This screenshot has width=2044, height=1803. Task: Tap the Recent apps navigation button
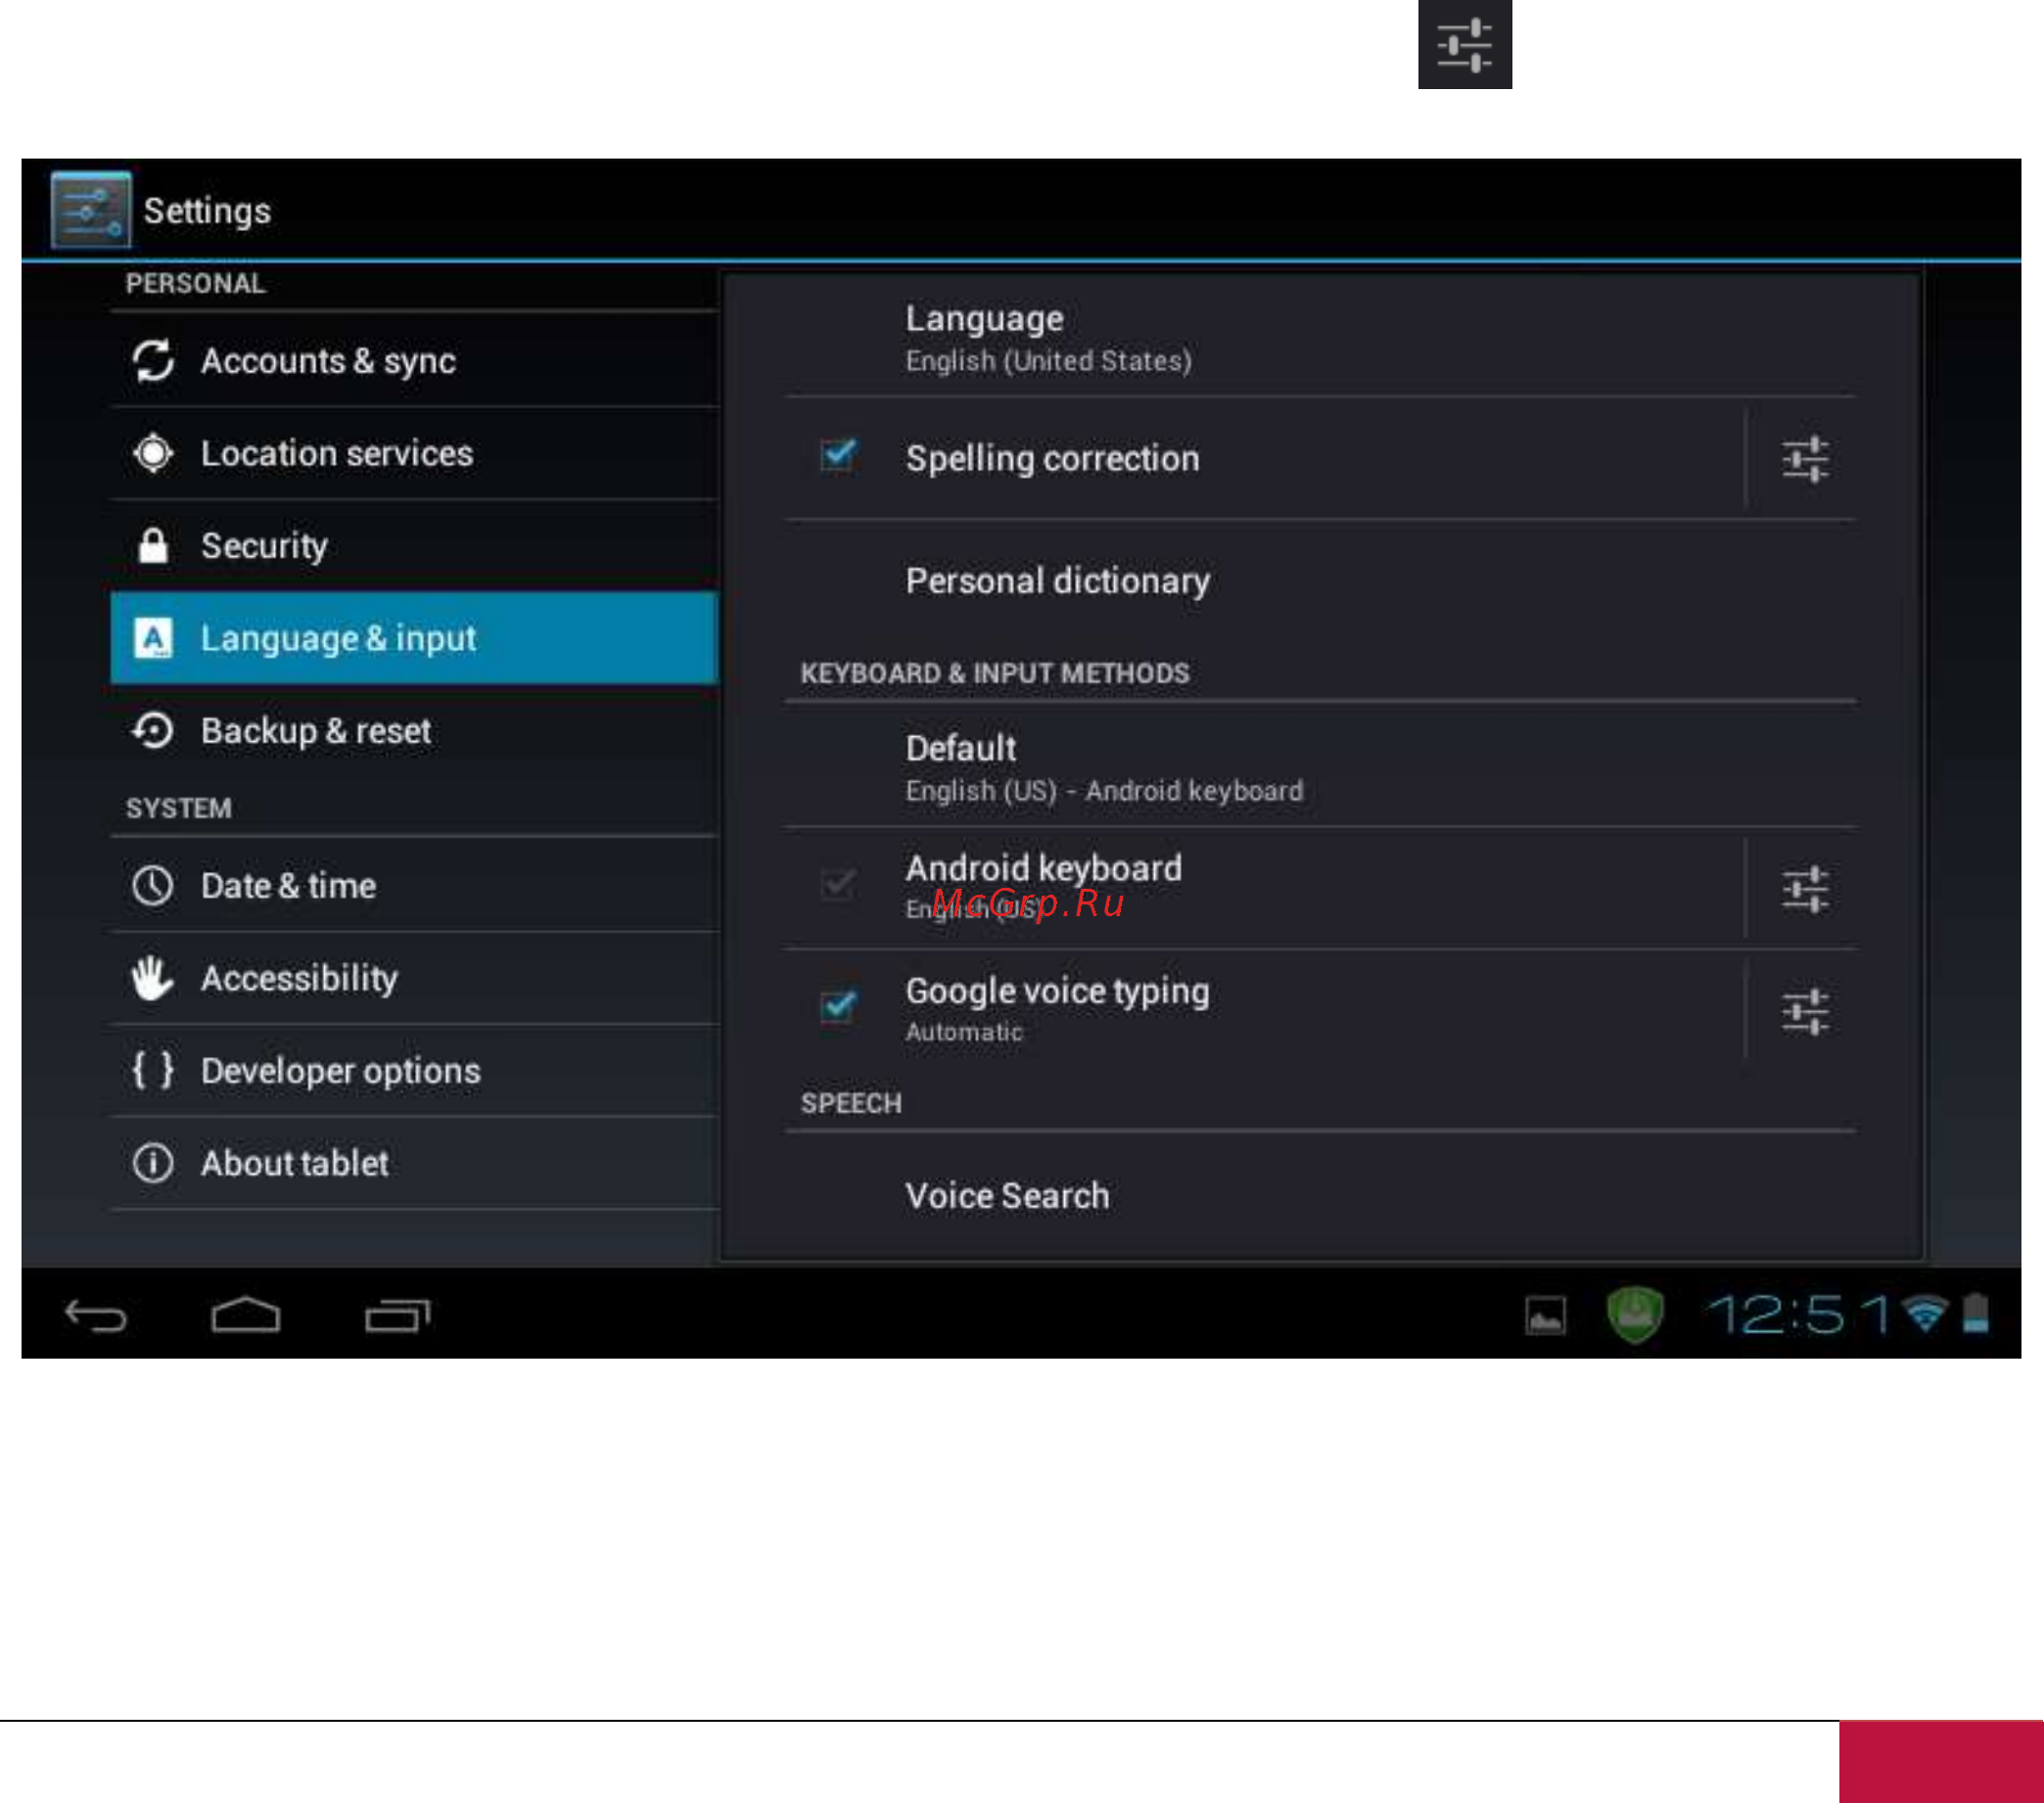(397, 1315)
